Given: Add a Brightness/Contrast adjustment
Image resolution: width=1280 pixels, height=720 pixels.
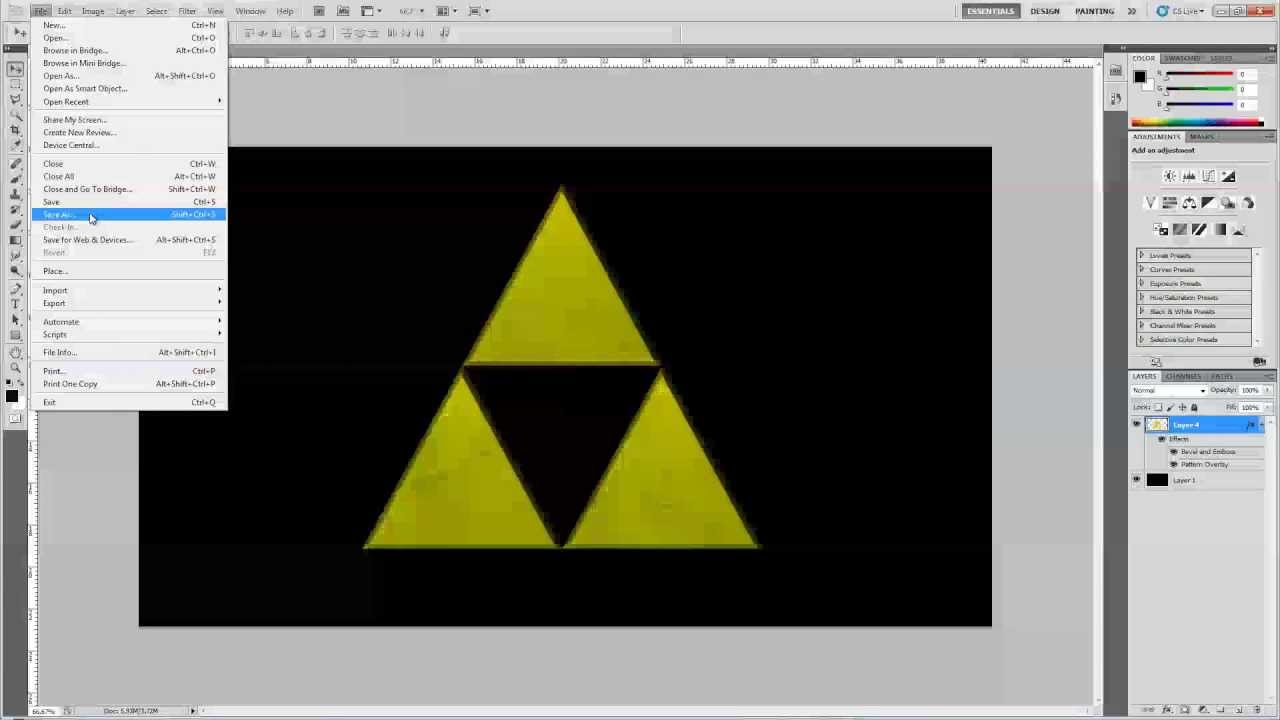Looking at the screenshot, I should 1169,177.
